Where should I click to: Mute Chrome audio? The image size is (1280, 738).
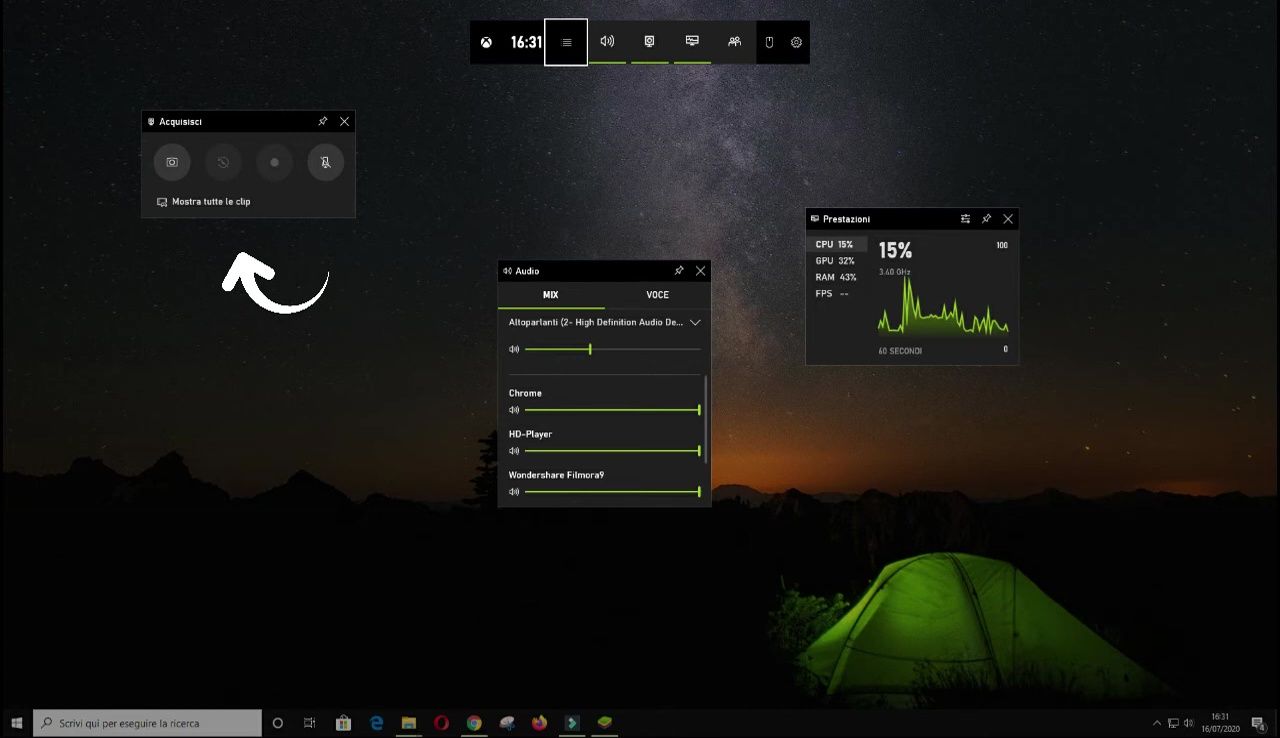(x=514, y=410)
